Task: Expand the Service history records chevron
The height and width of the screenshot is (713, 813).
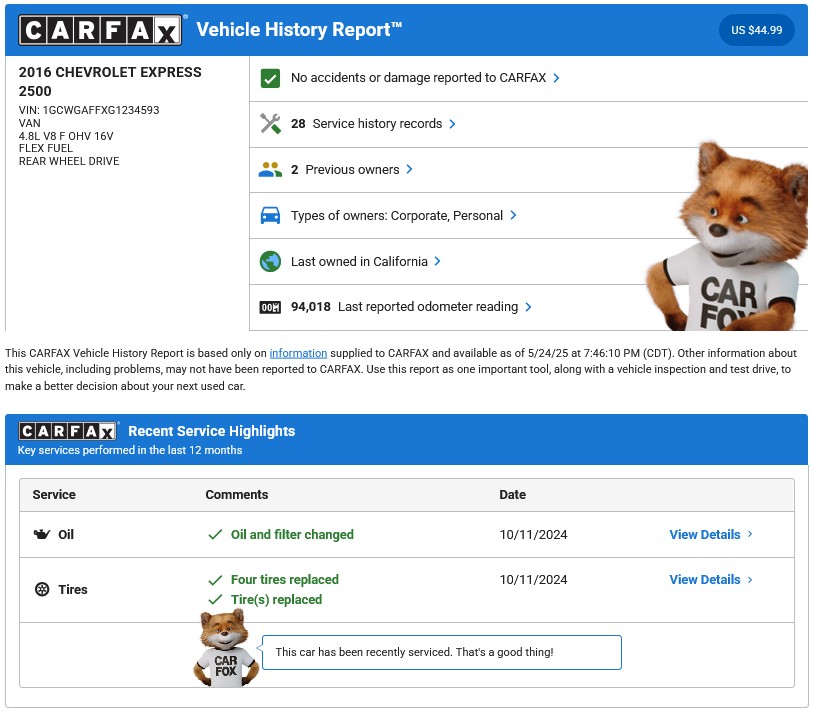Action: pyautogui.click(x=452, y=124)
